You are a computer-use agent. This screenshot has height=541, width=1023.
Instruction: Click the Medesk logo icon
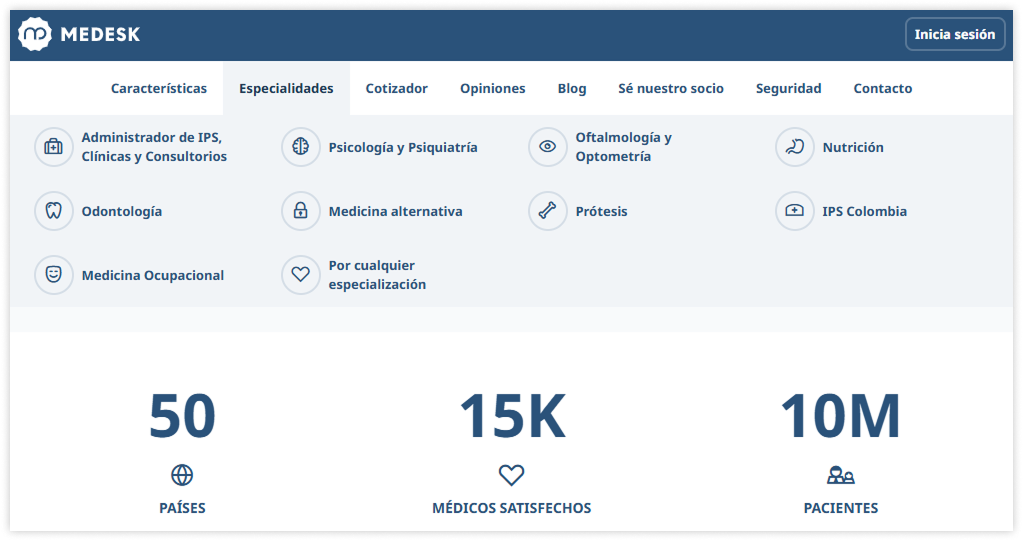[35, 35]
